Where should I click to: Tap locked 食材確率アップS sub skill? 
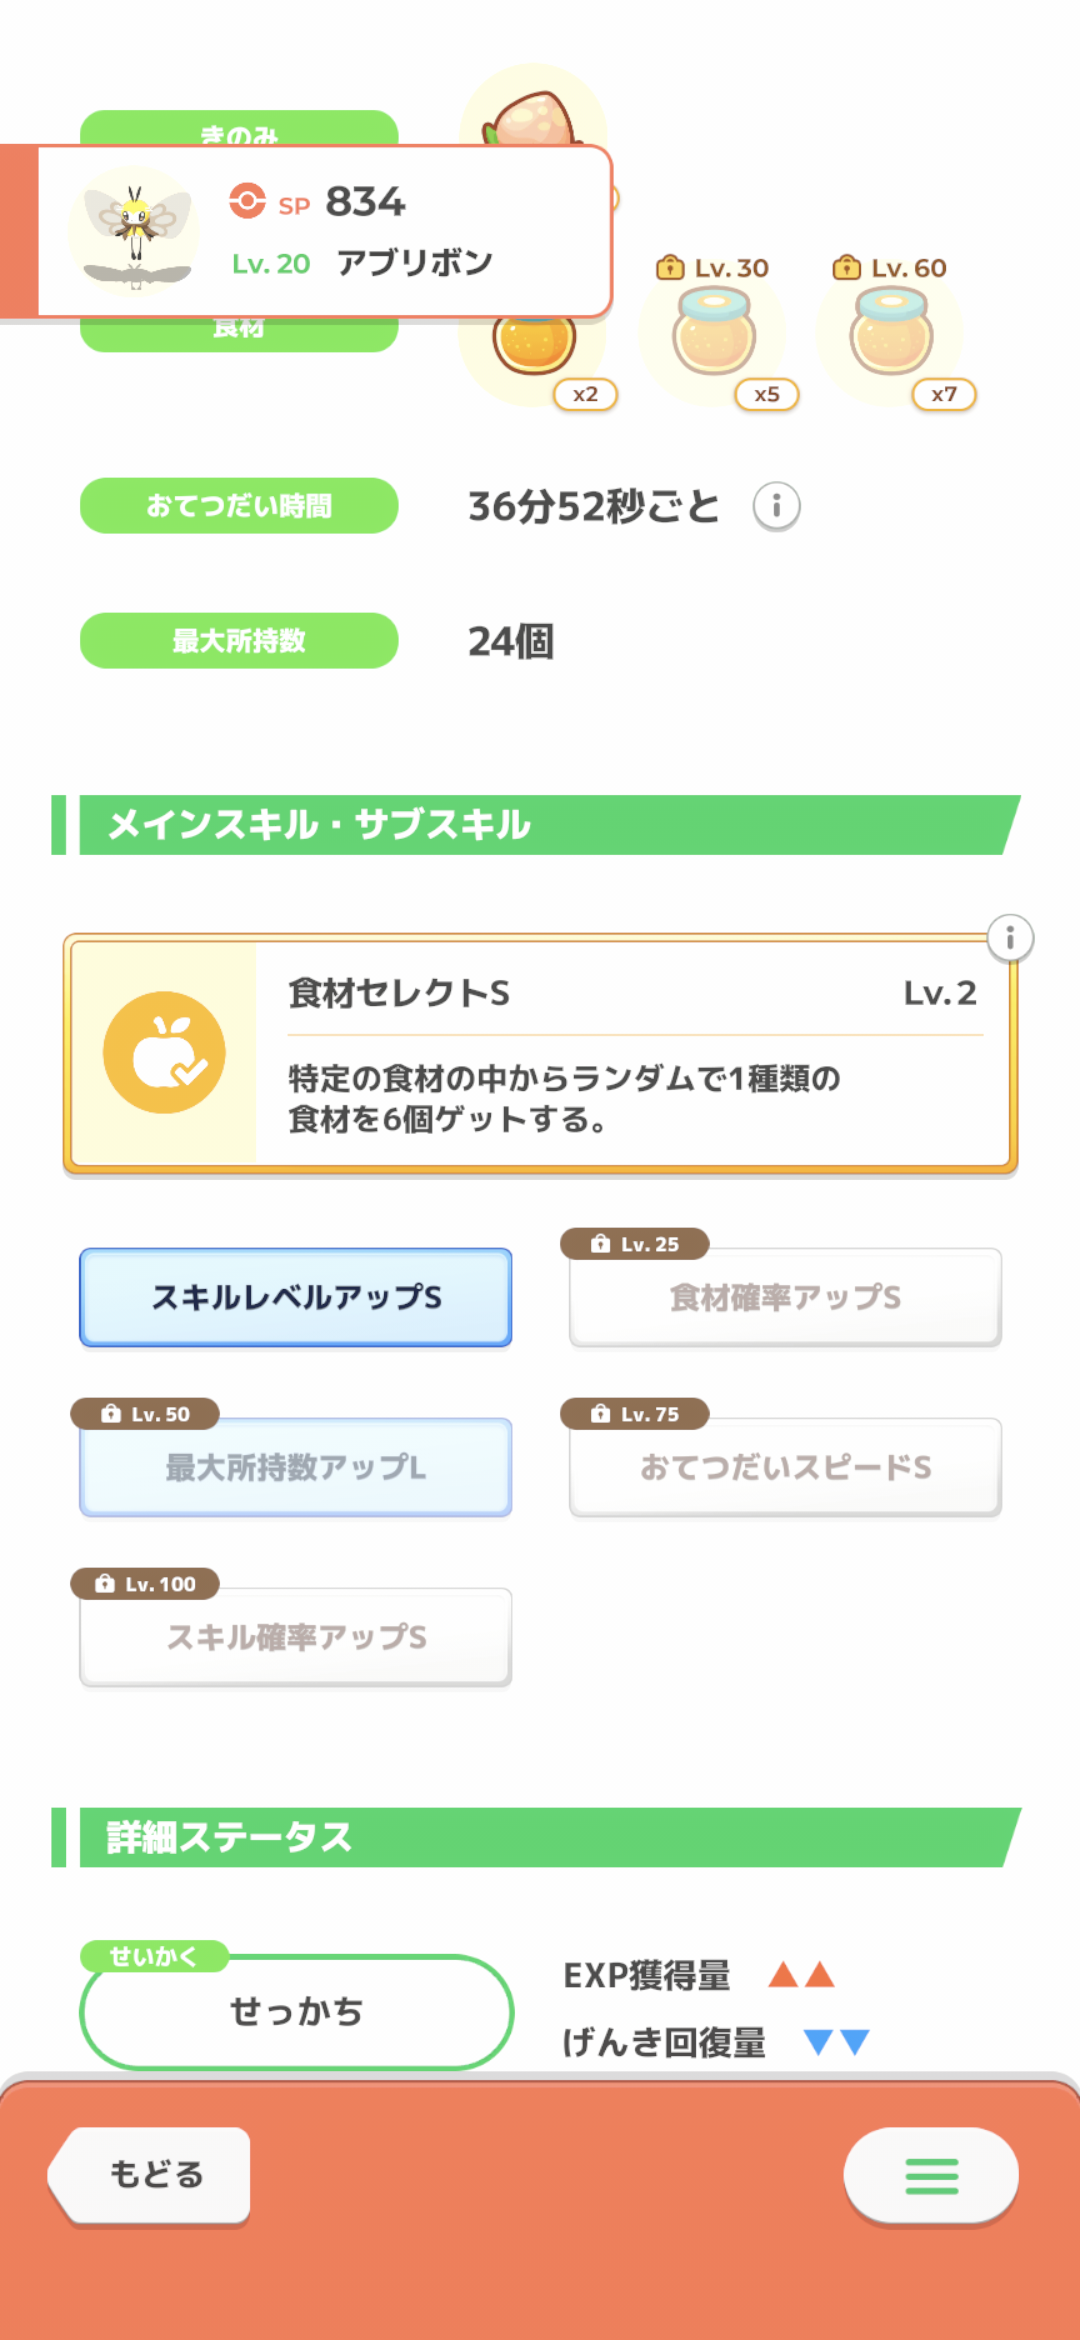coord(785,1297)
